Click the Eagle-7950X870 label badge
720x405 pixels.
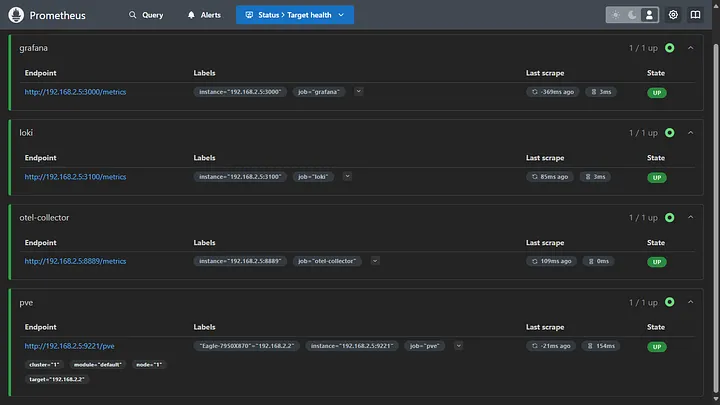247,346
